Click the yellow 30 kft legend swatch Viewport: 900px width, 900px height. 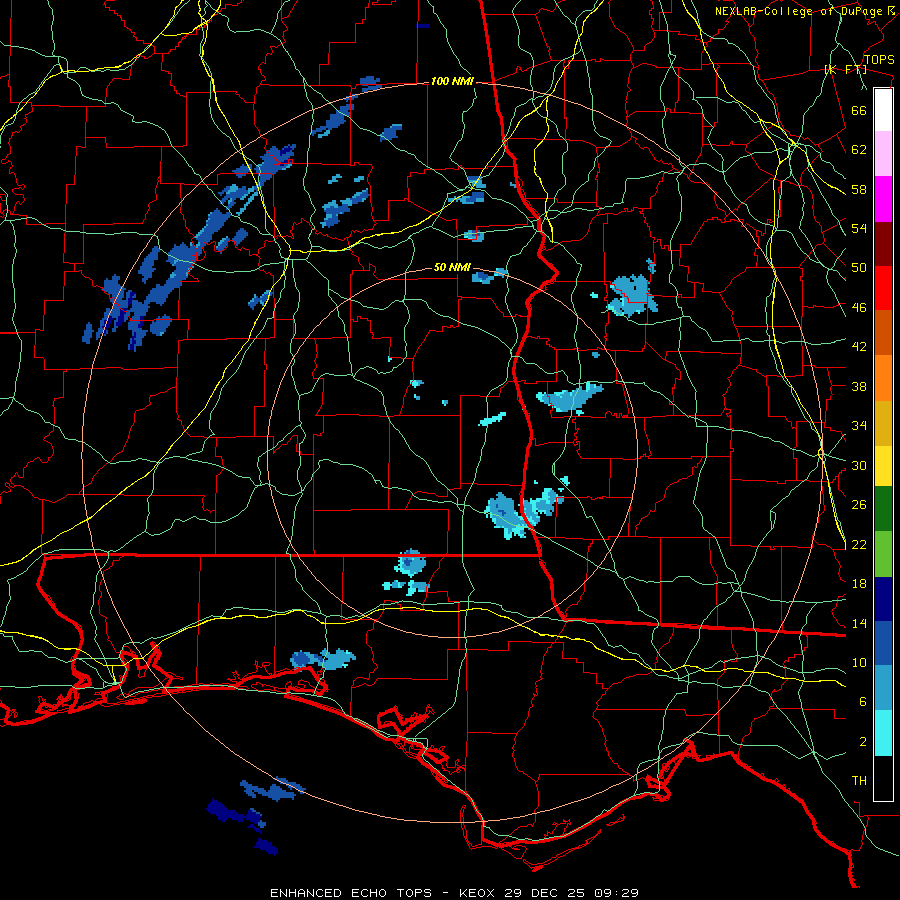coord(883,466)
